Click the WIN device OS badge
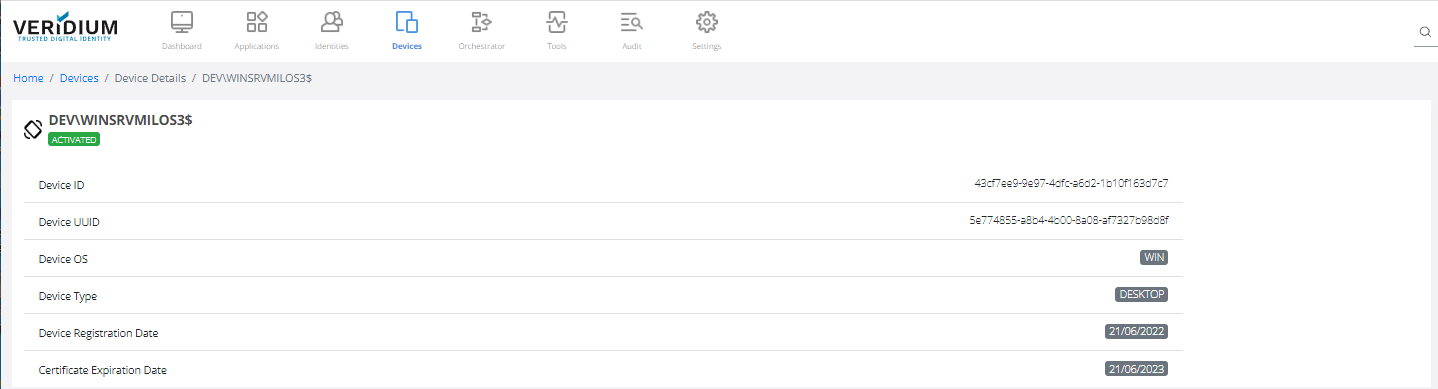This screenshot has width=1438, height=389. click(1155, 258)
